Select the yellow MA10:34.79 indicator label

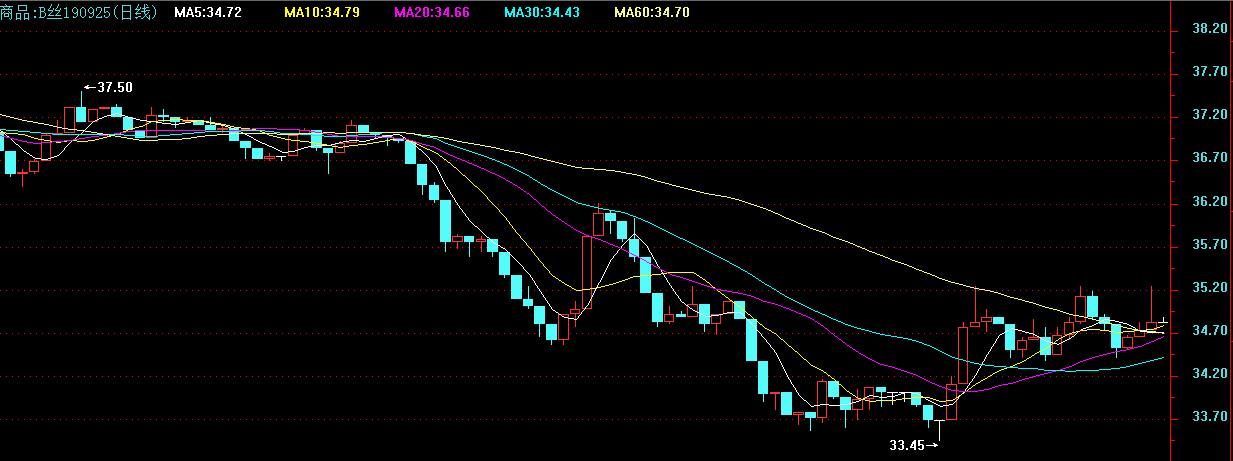coord(322,12)
